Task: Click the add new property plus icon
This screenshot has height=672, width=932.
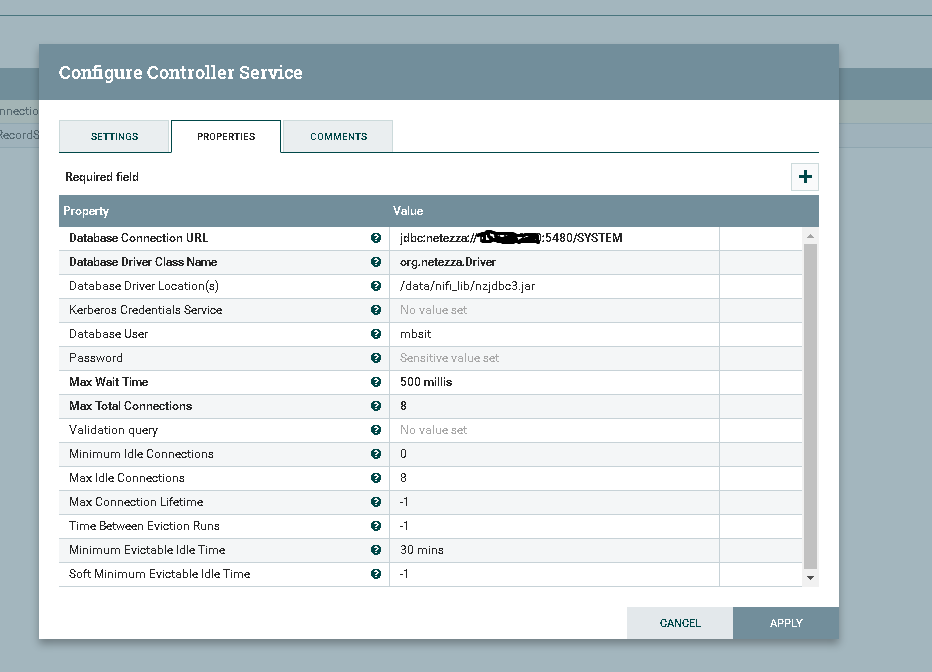Action: click(804, 177)
